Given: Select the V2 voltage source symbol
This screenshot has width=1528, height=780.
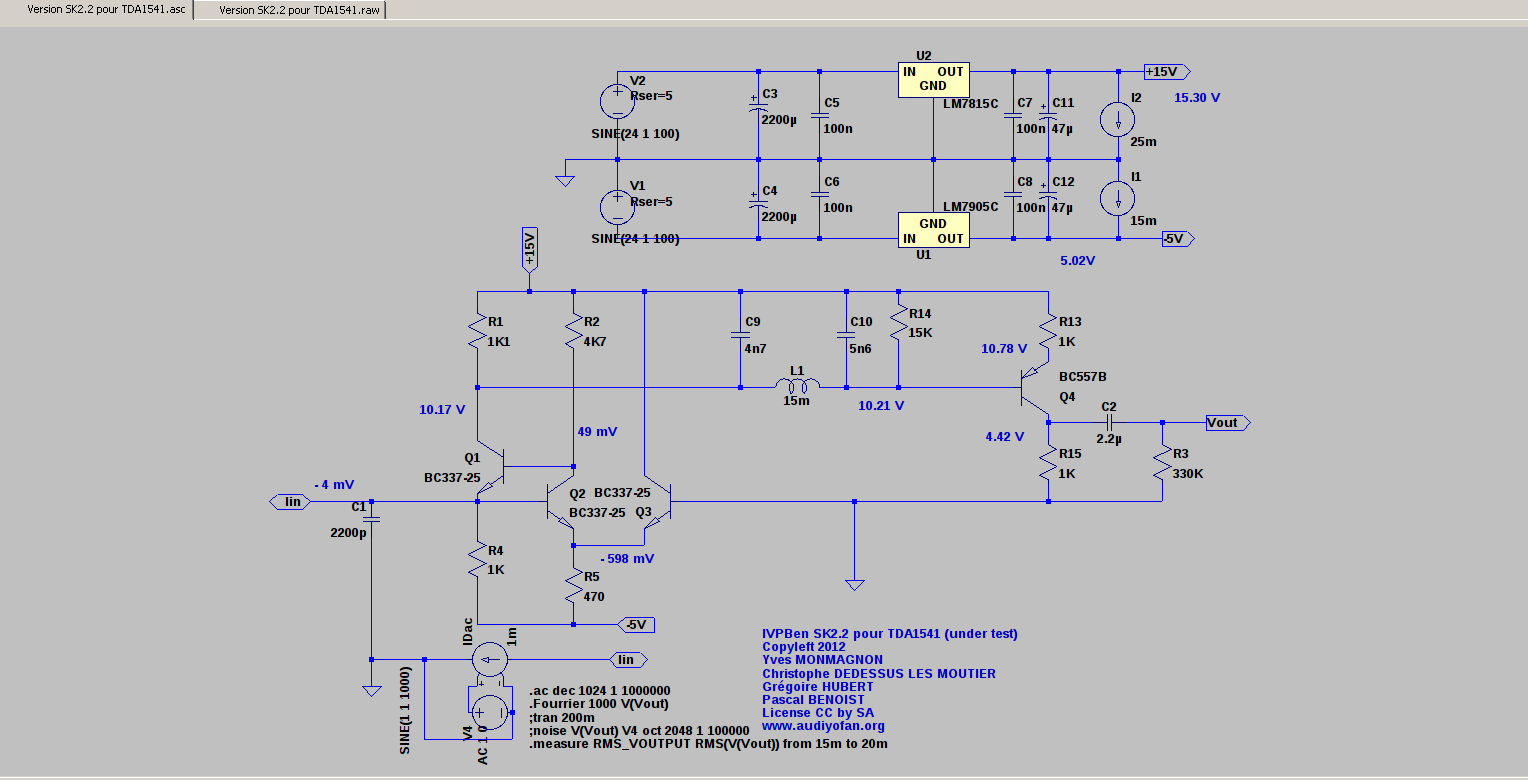Looking at the screenshot, I should point(617,101).
